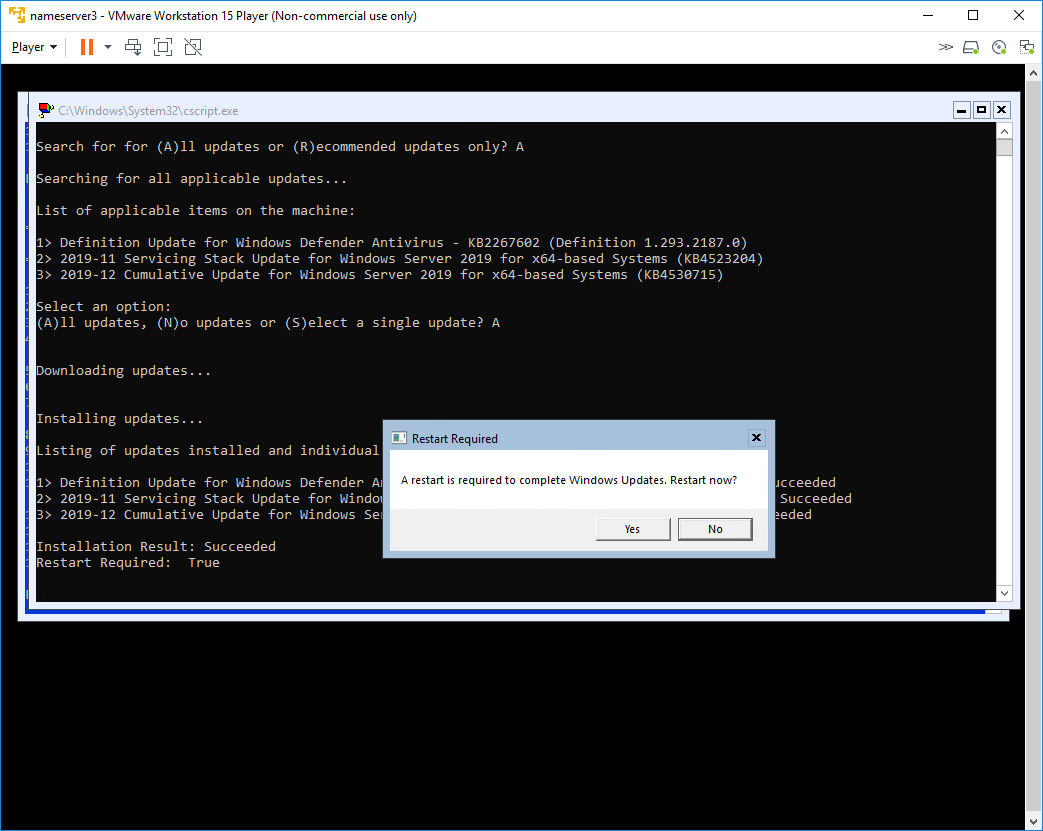Click Yes to restart now
Image resolution: width=1043 pixels, height=831 pixels.
click(x=633, y=529)
